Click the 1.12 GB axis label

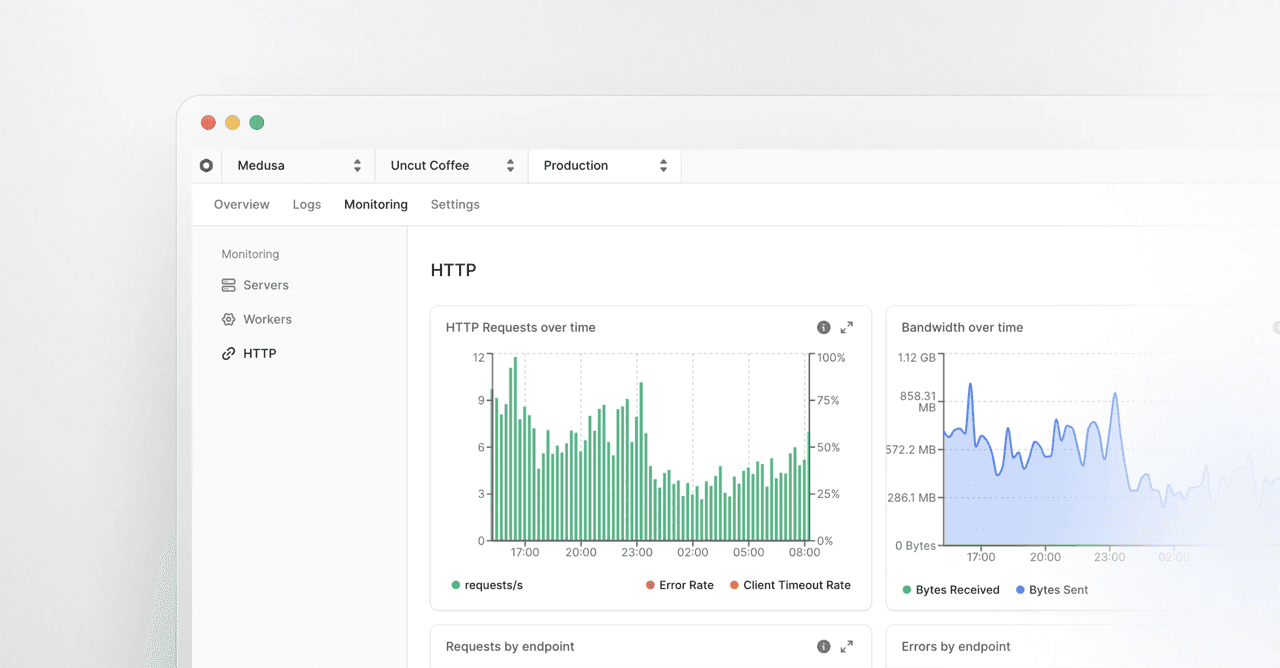click(917, 357)
